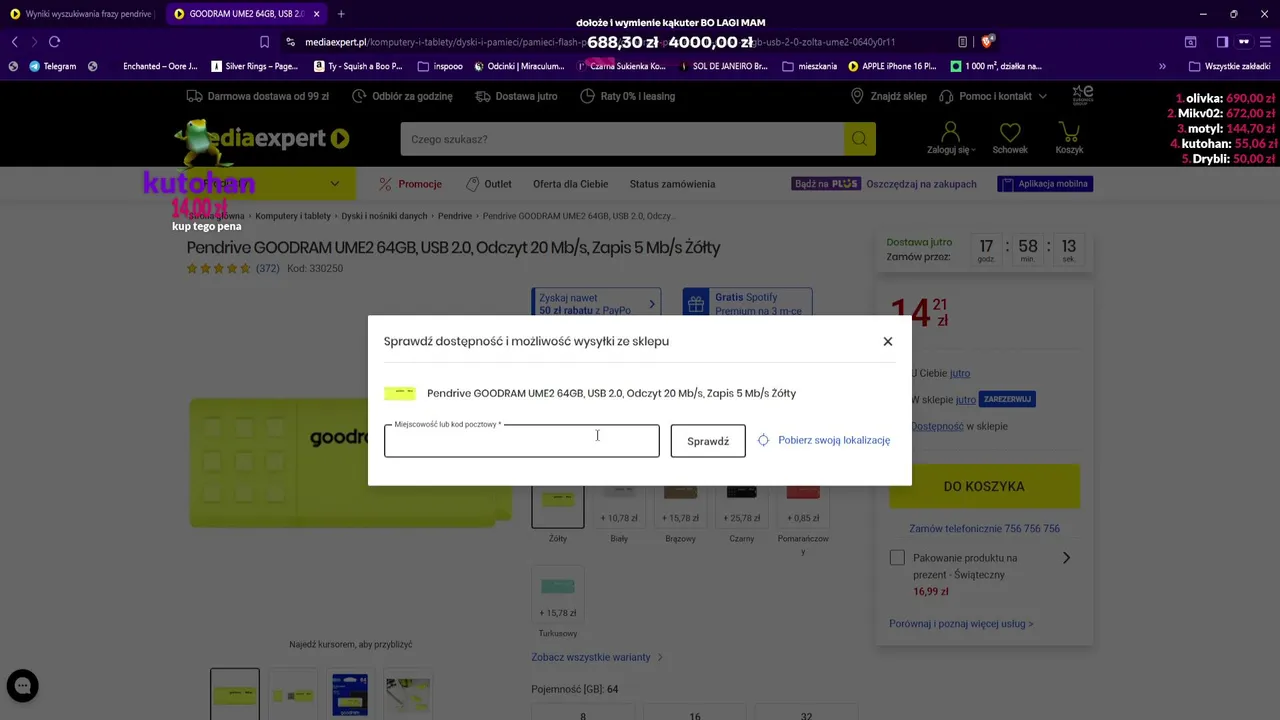Tick the gift packaging checkbox
Viewport: 1280px width, 720px height.
pyautogui.click(x=897, y=558)
